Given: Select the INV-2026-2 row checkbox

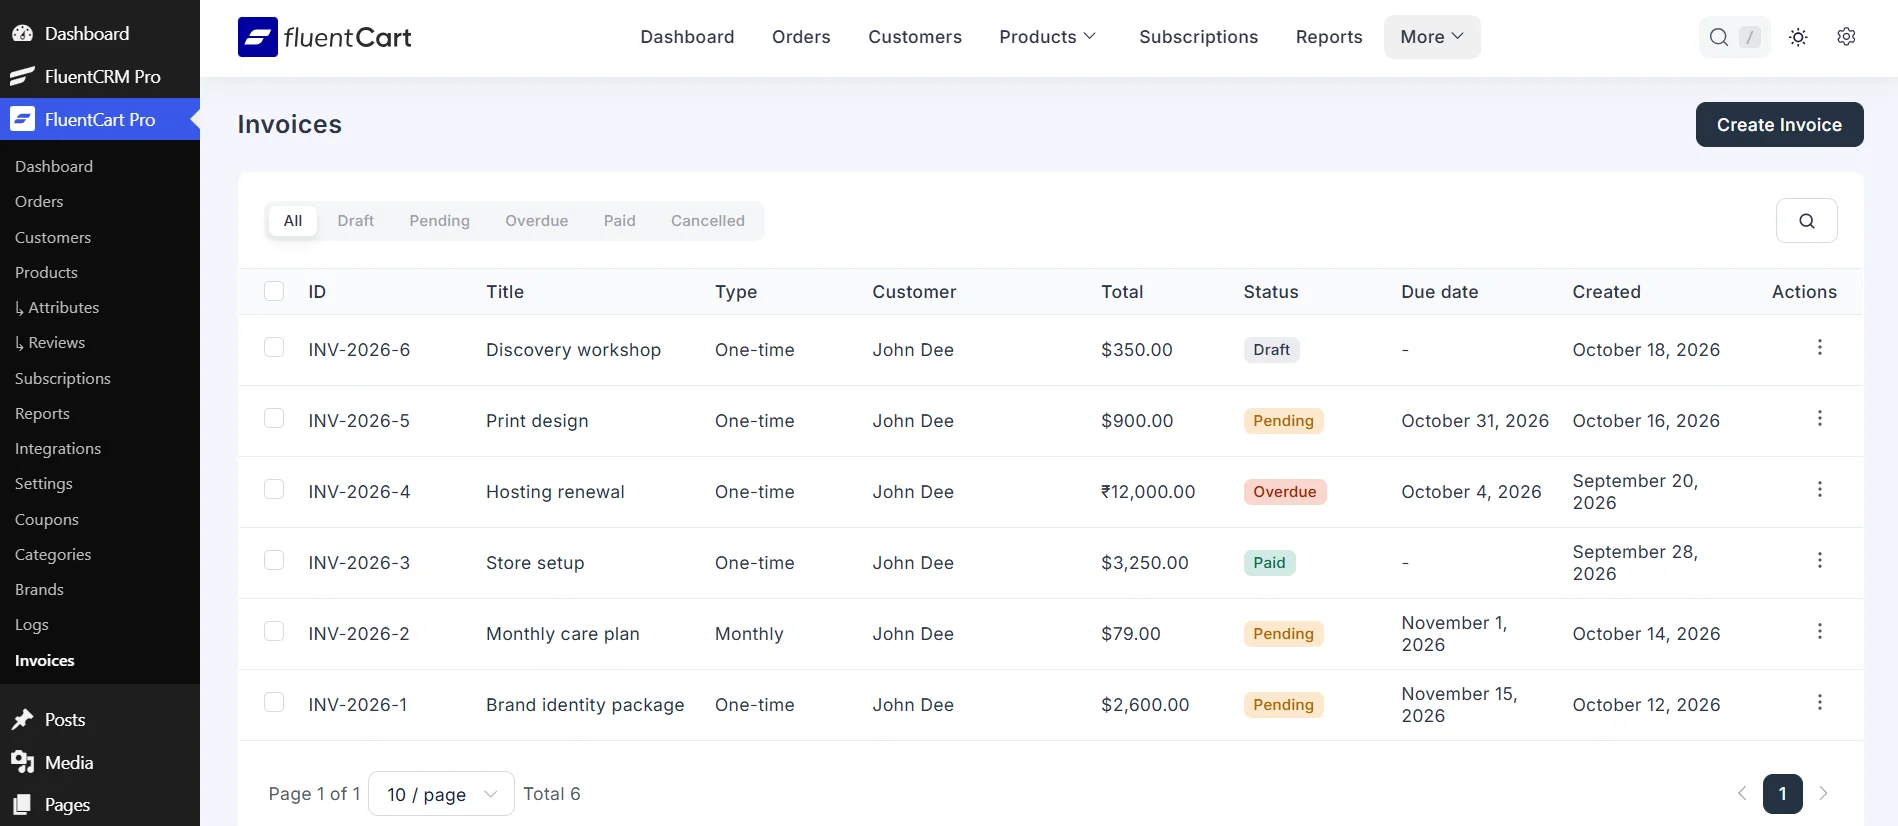Looking at the screenshot, I should pyautogui.click(x=274, y=631).
